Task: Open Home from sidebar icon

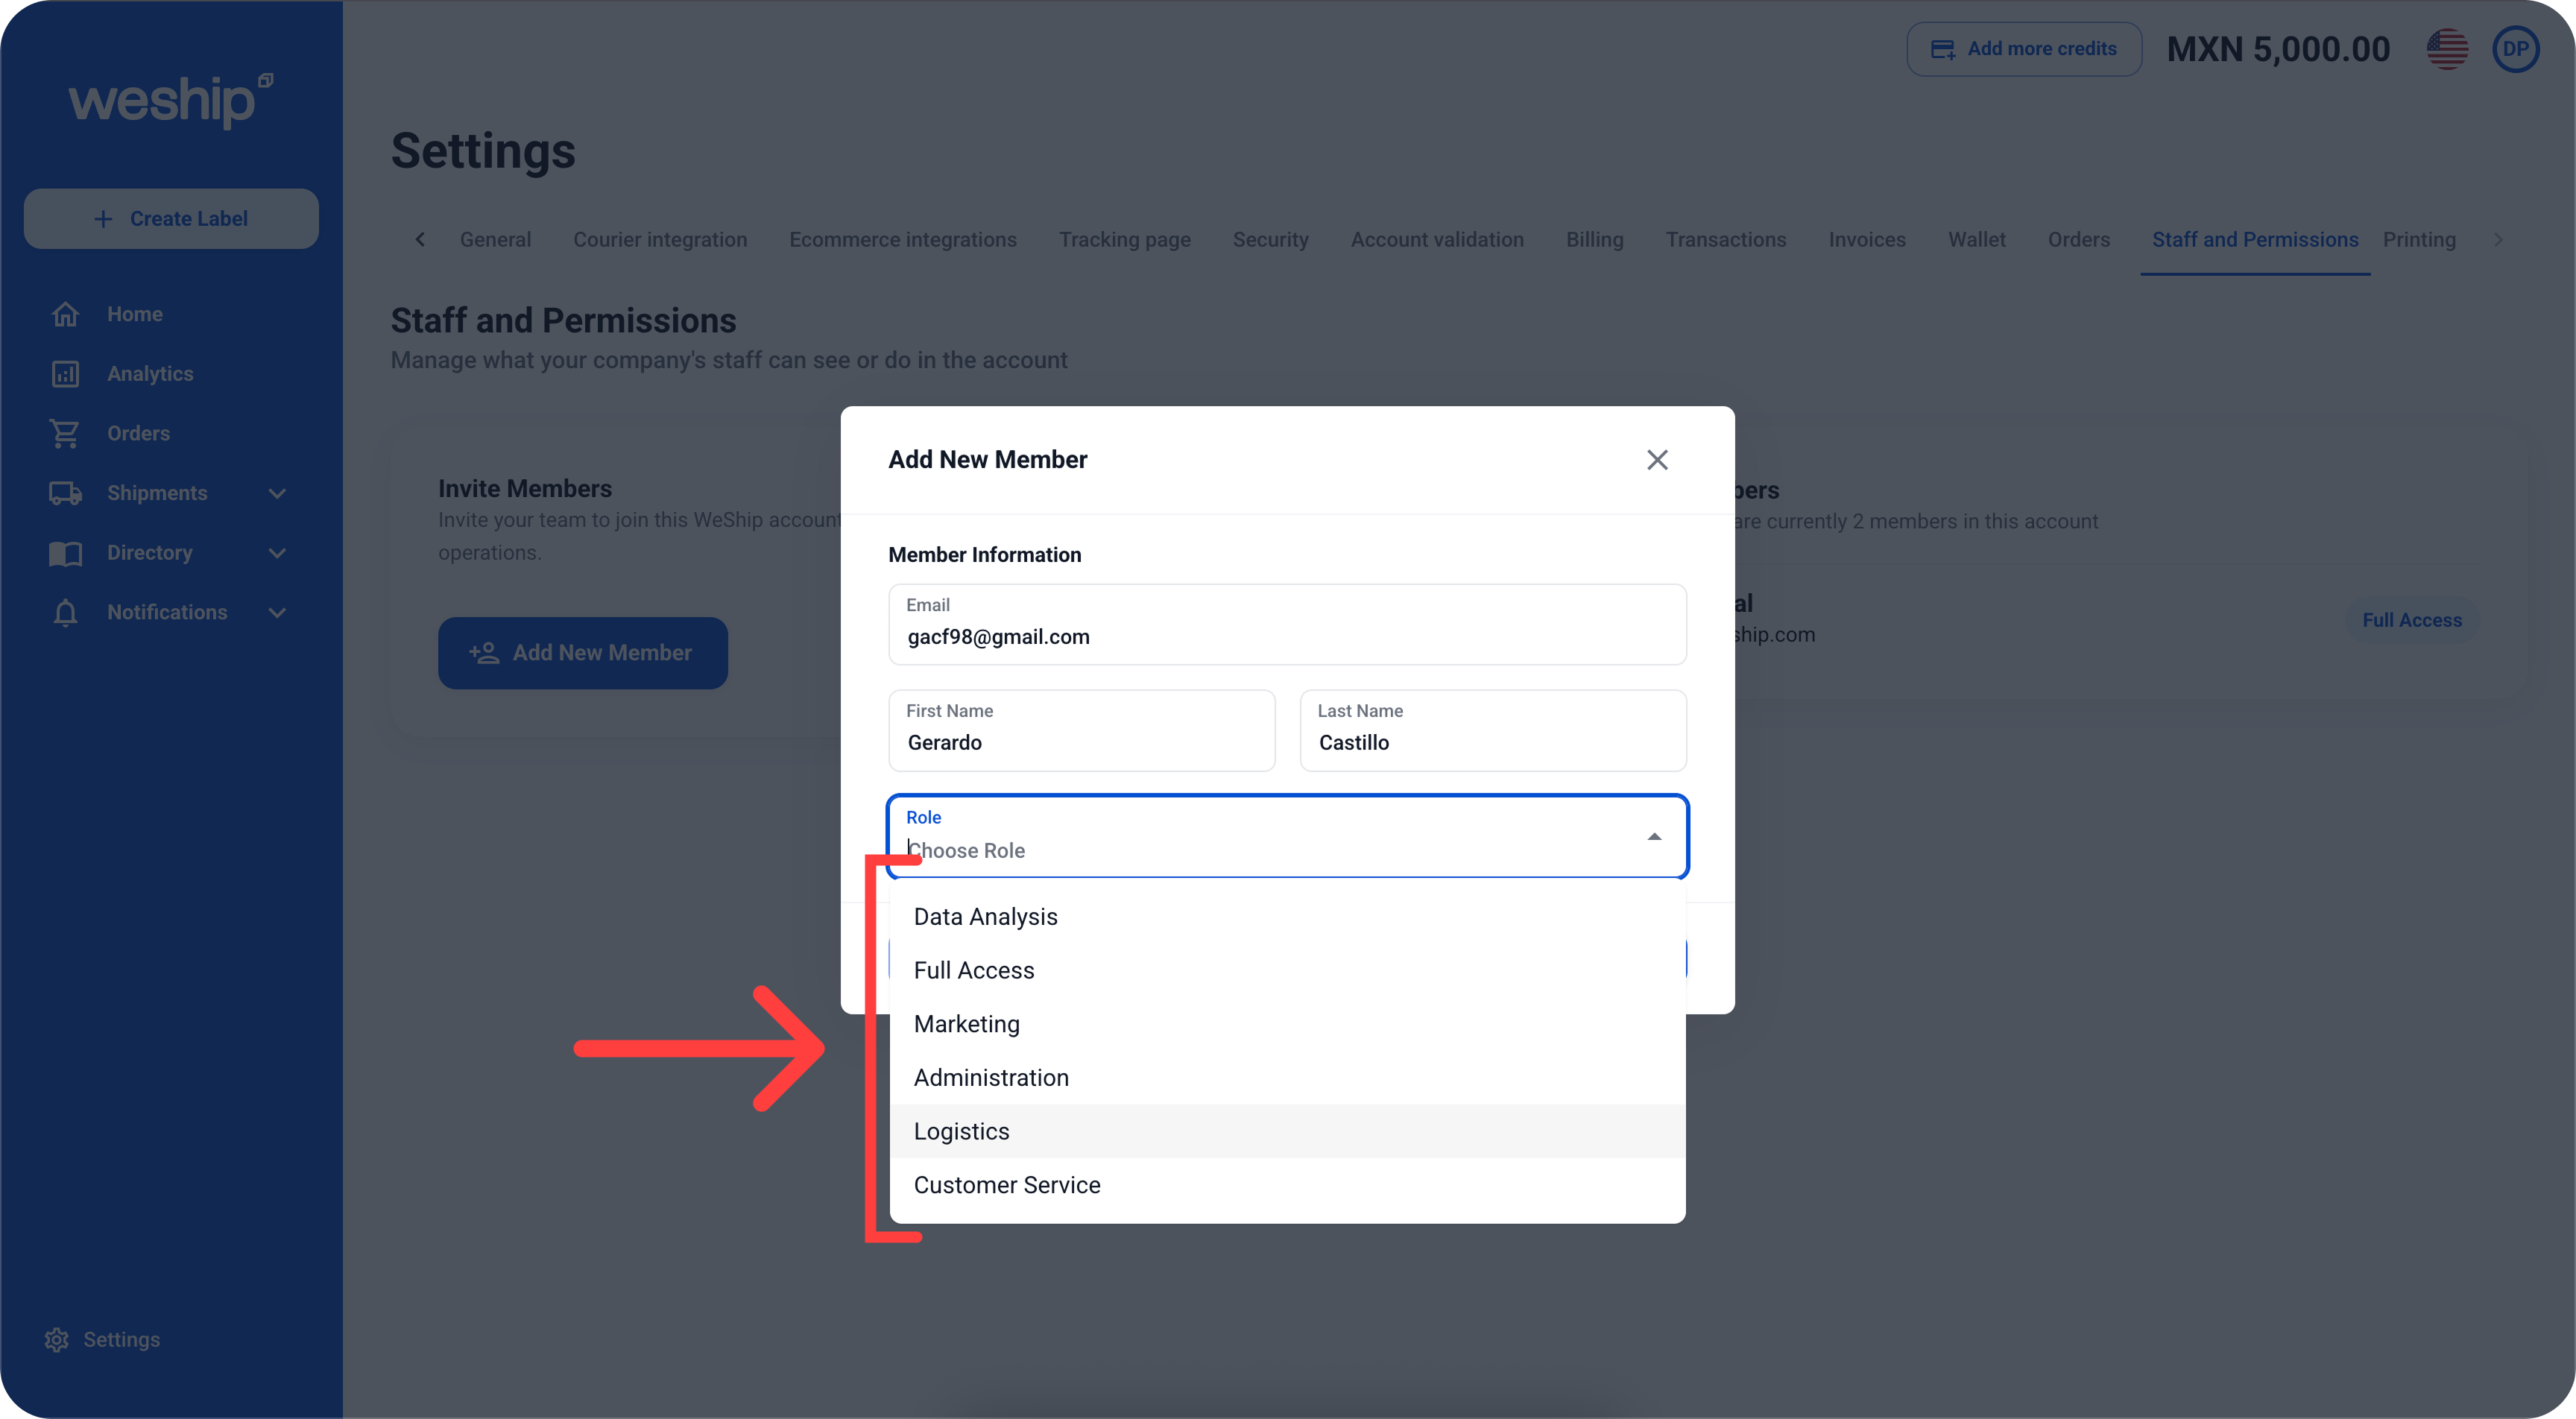Action: [x=65, y=314]
